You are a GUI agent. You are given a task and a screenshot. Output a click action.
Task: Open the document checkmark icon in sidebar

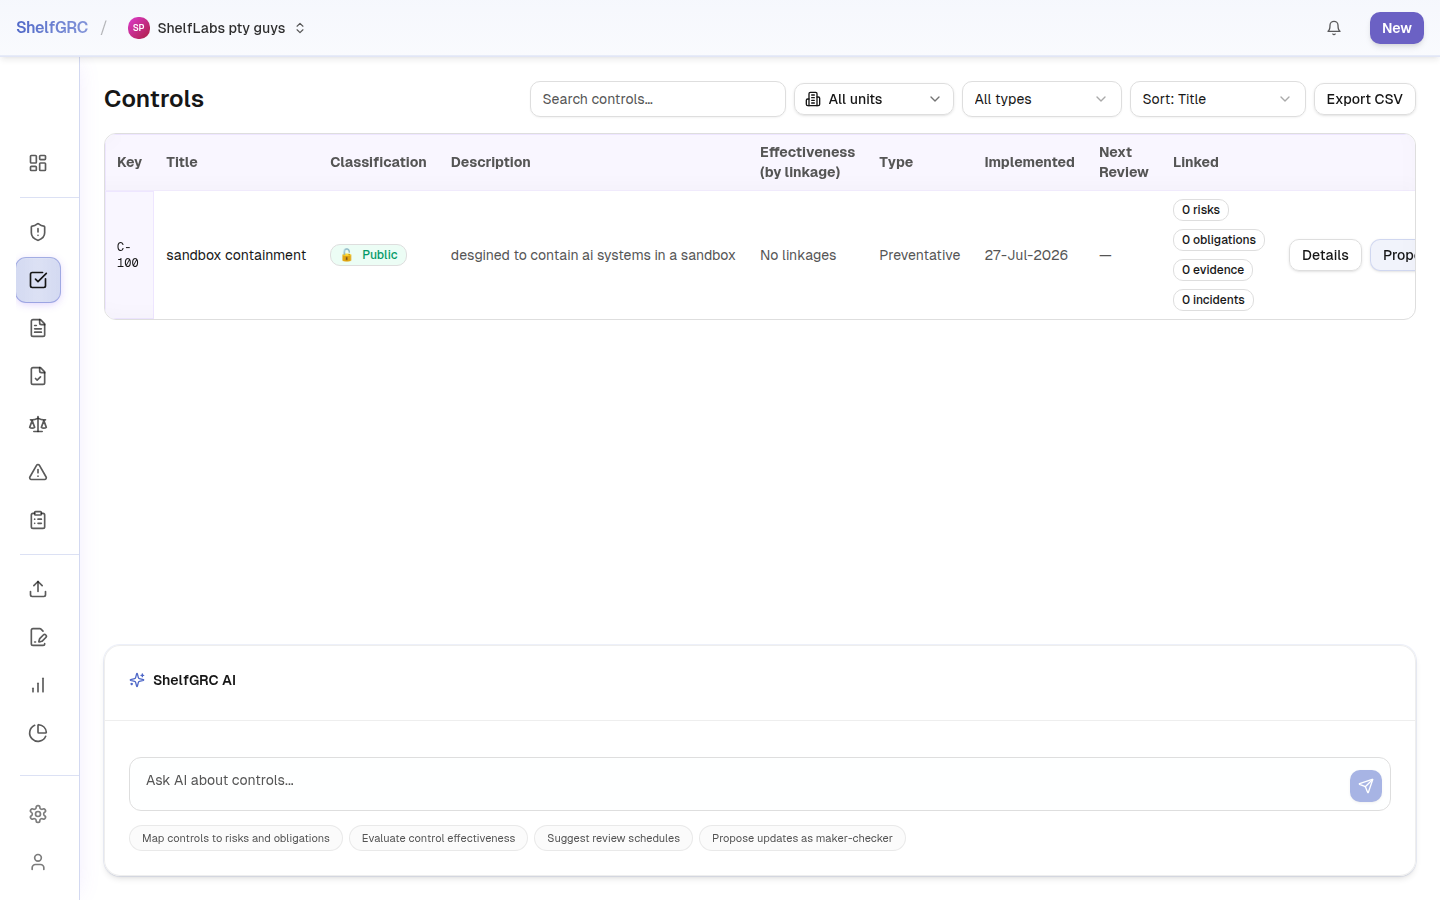click(x=38, y=376)
